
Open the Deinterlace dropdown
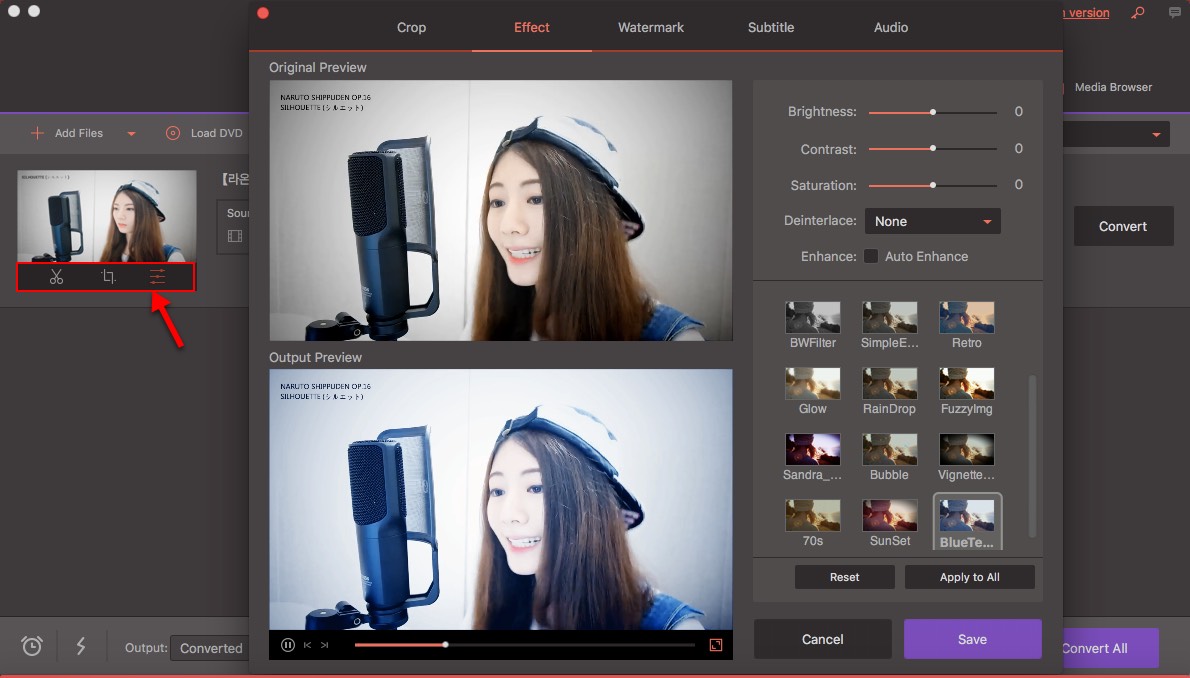pyautogui.click(x=932, y=221)
